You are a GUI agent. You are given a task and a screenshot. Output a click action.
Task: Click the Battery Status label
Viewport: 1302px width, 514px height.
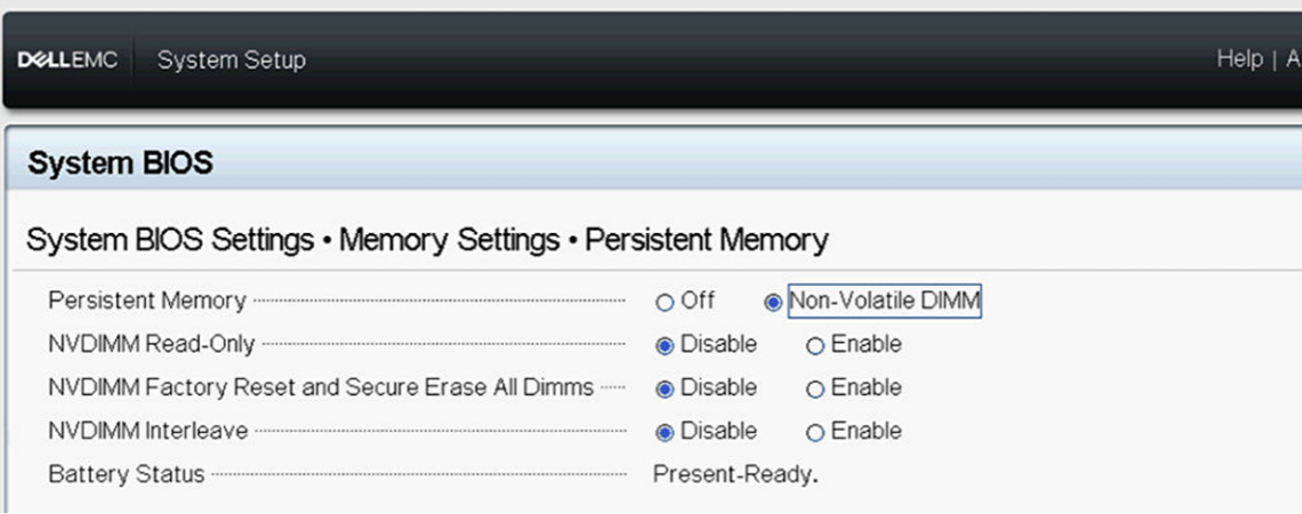tap(126, 475)
